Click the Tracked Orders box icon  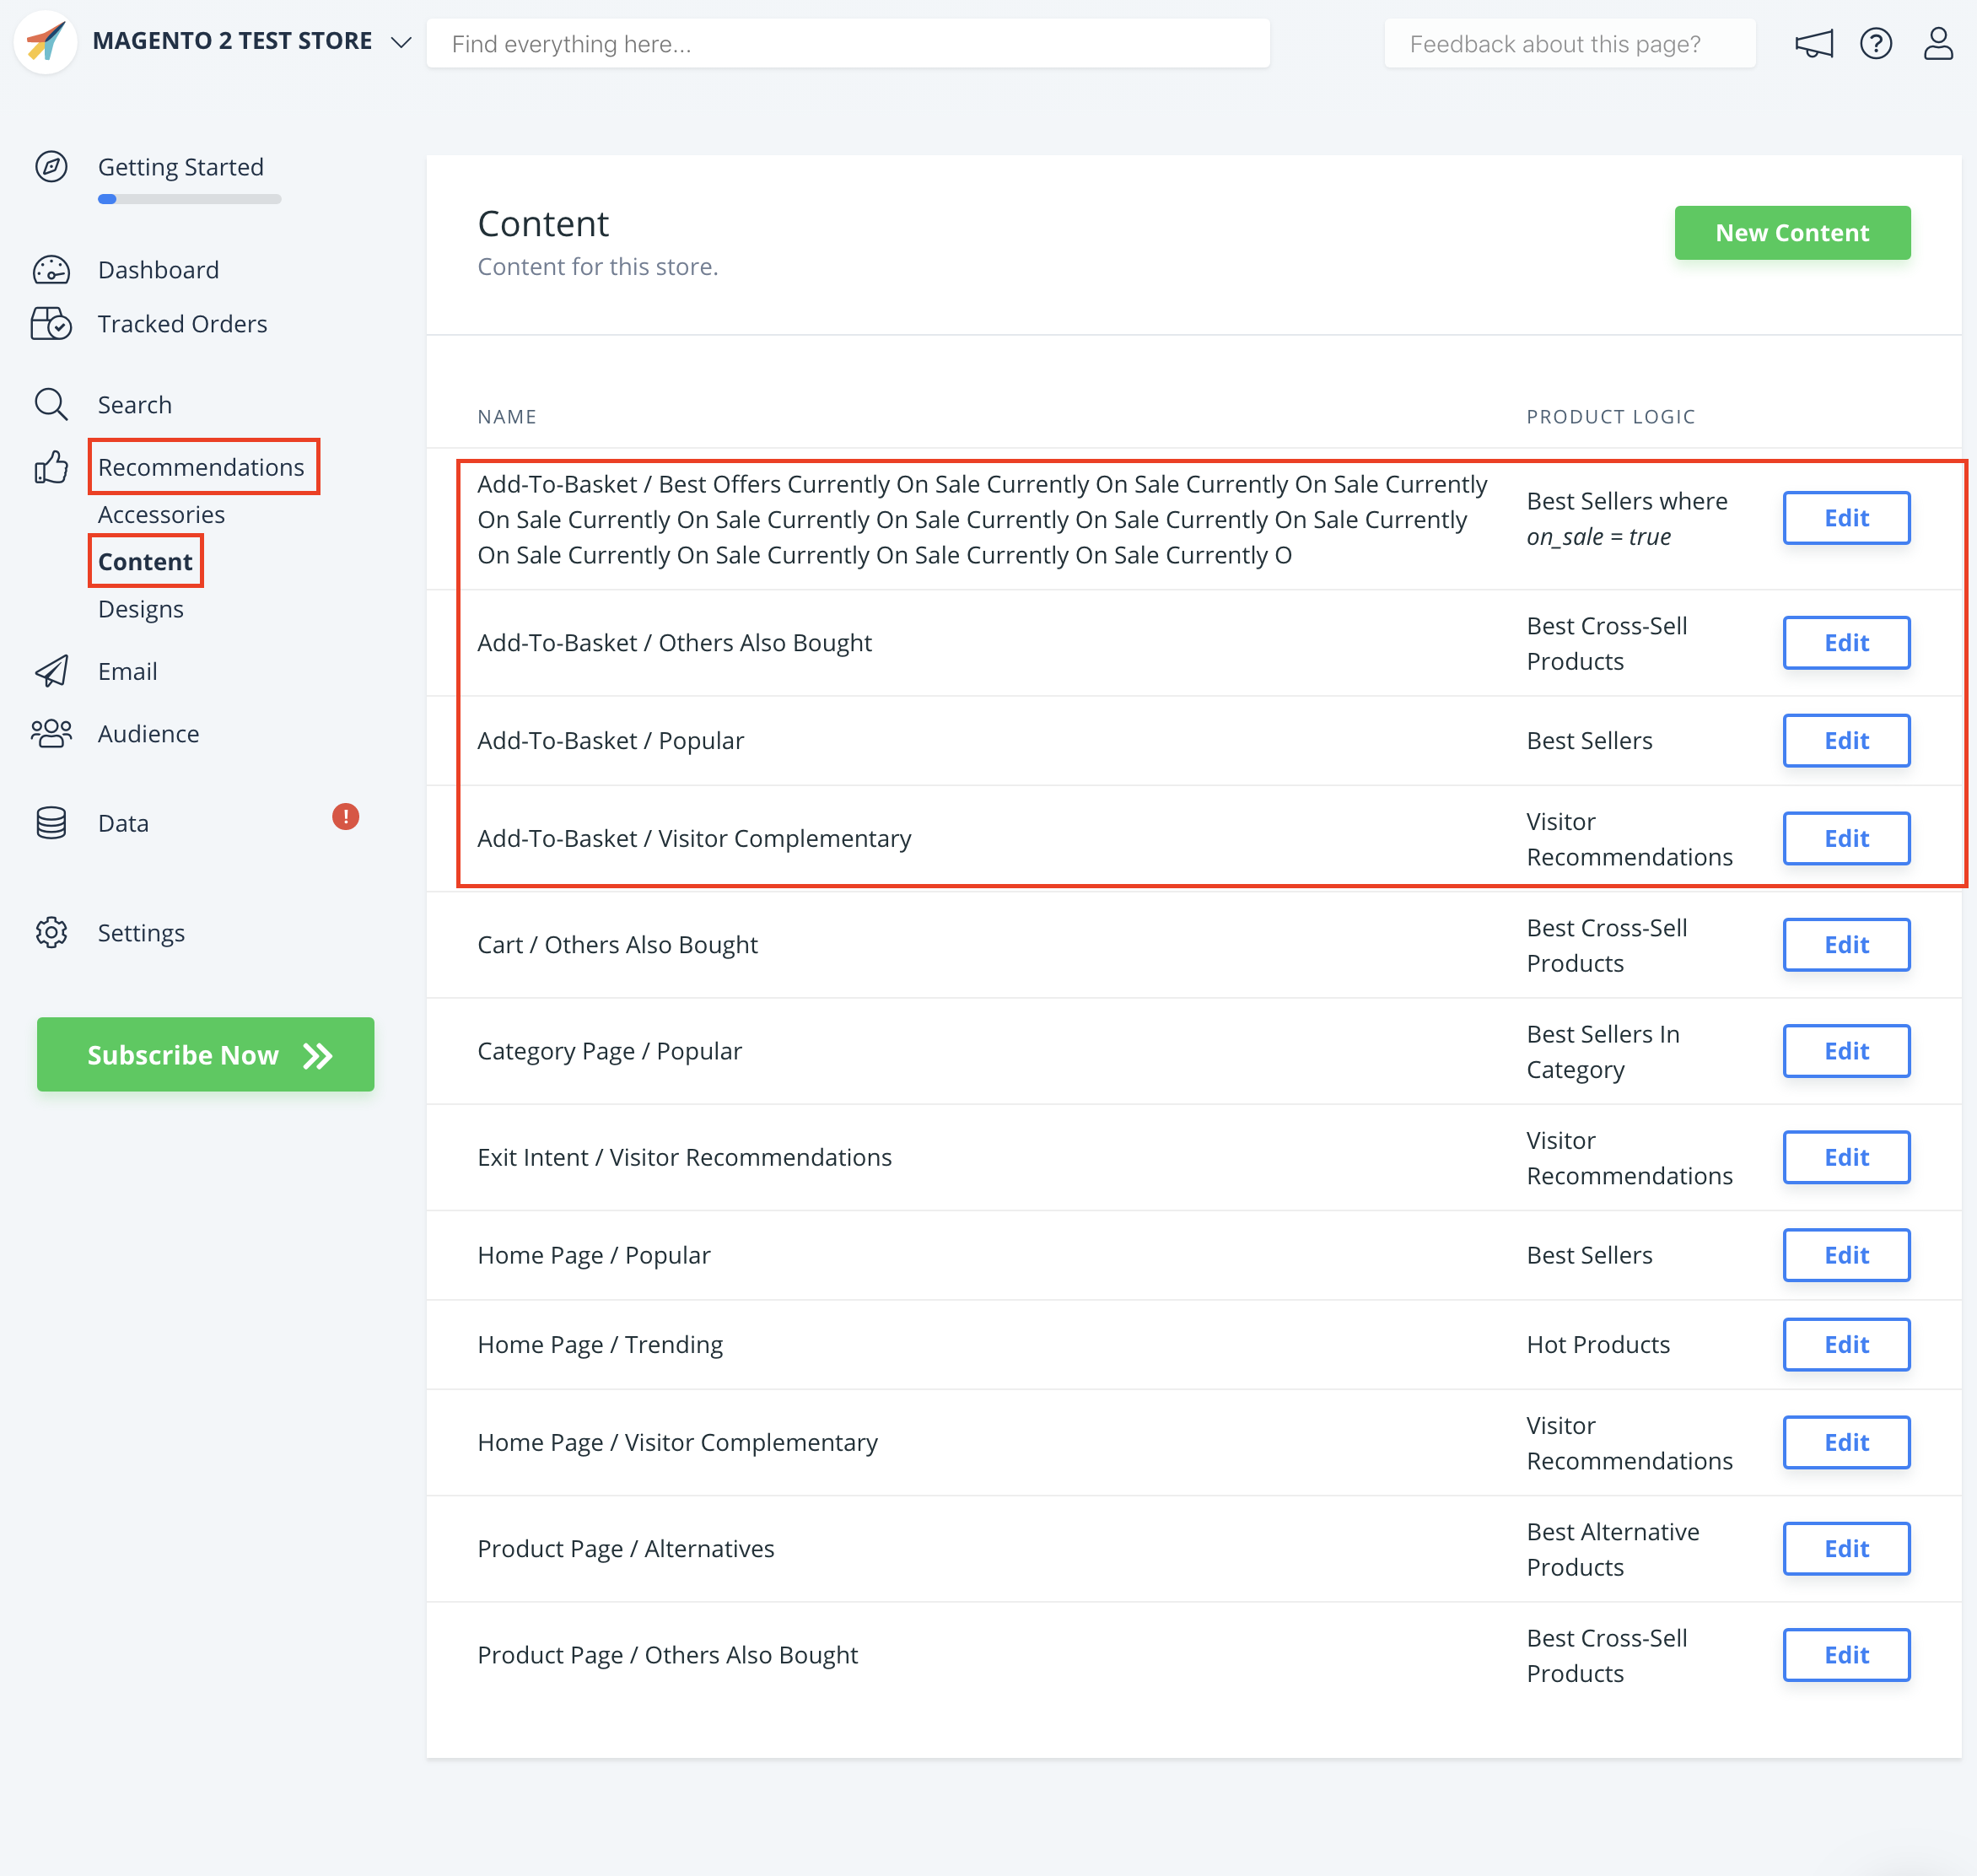[51, 323]
